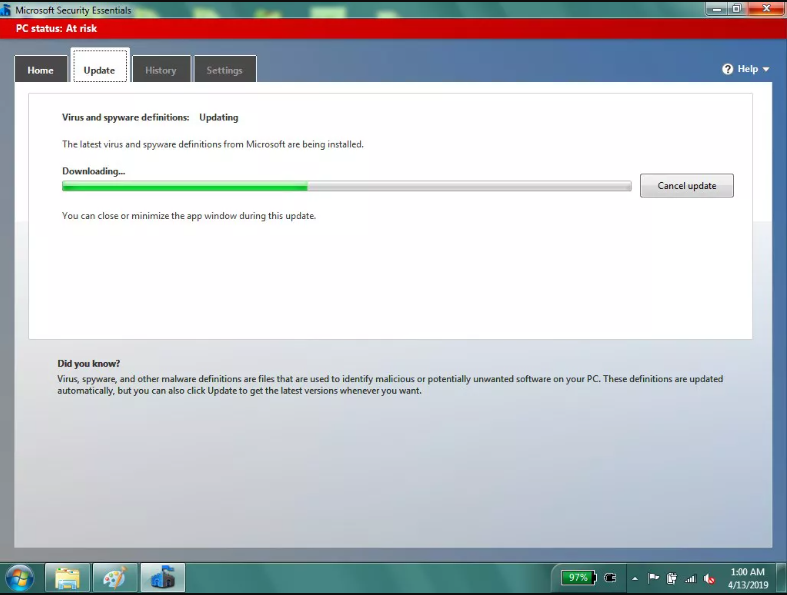The width and height of the screenshot is (787, 595).
Task: Click the Microsoft Security Essentials title icon
Action: click(6, 10)
